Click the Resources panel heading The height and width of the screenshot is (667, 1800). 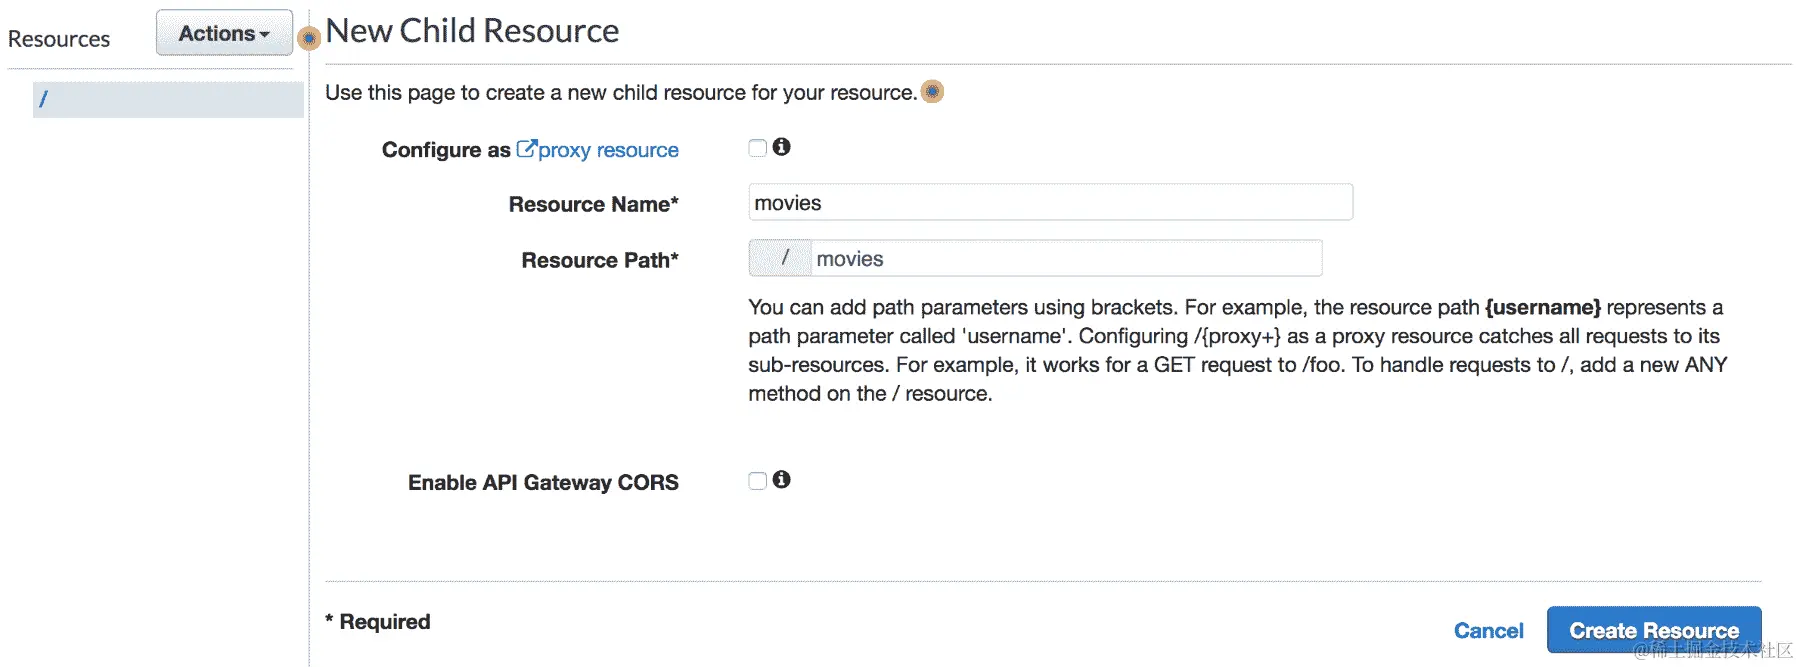click(59, 39)
